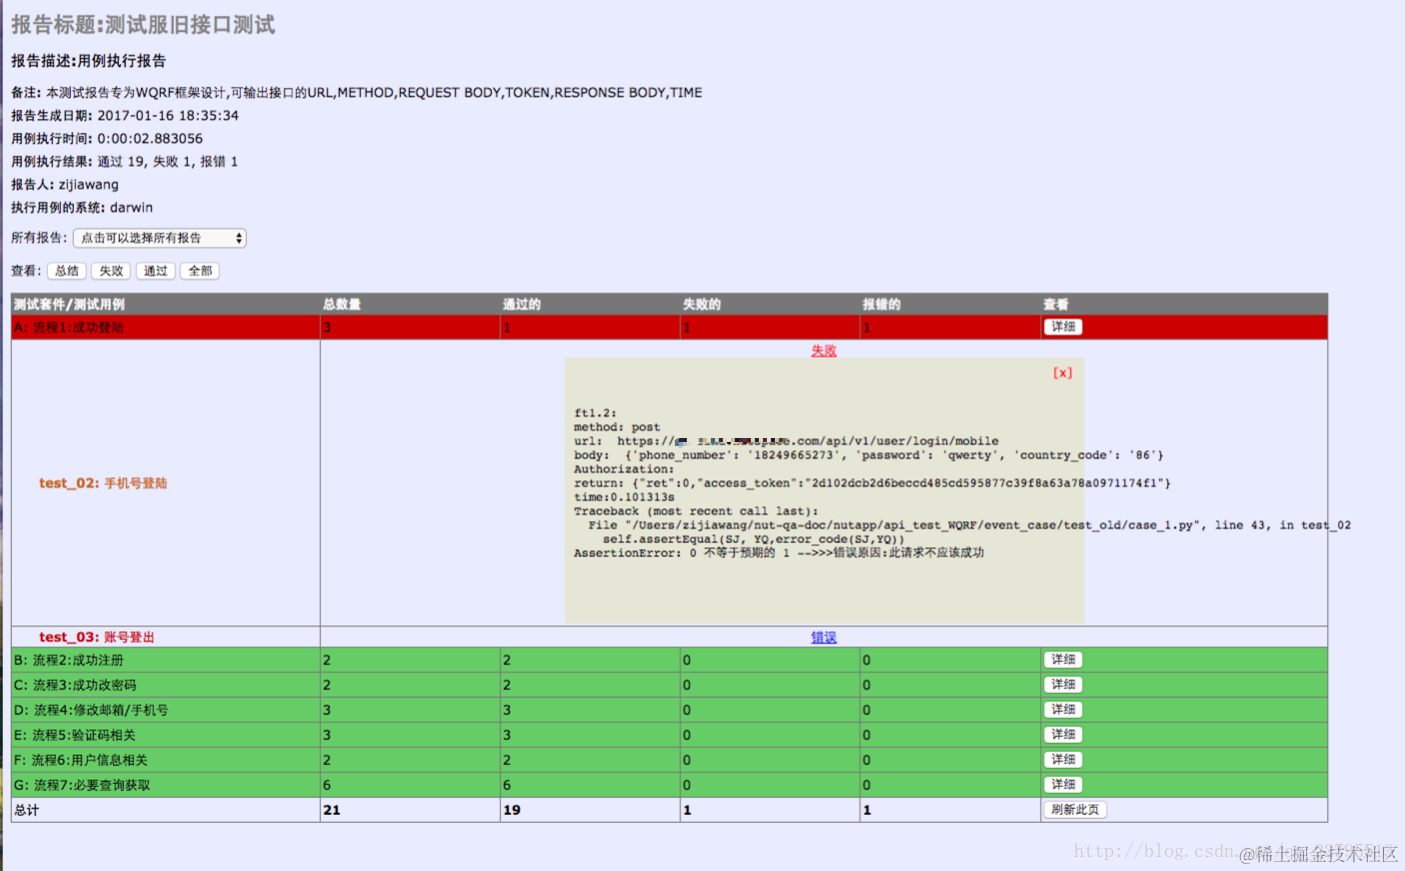
Task: Click the 失败的 column header
Action: point(702,304)
